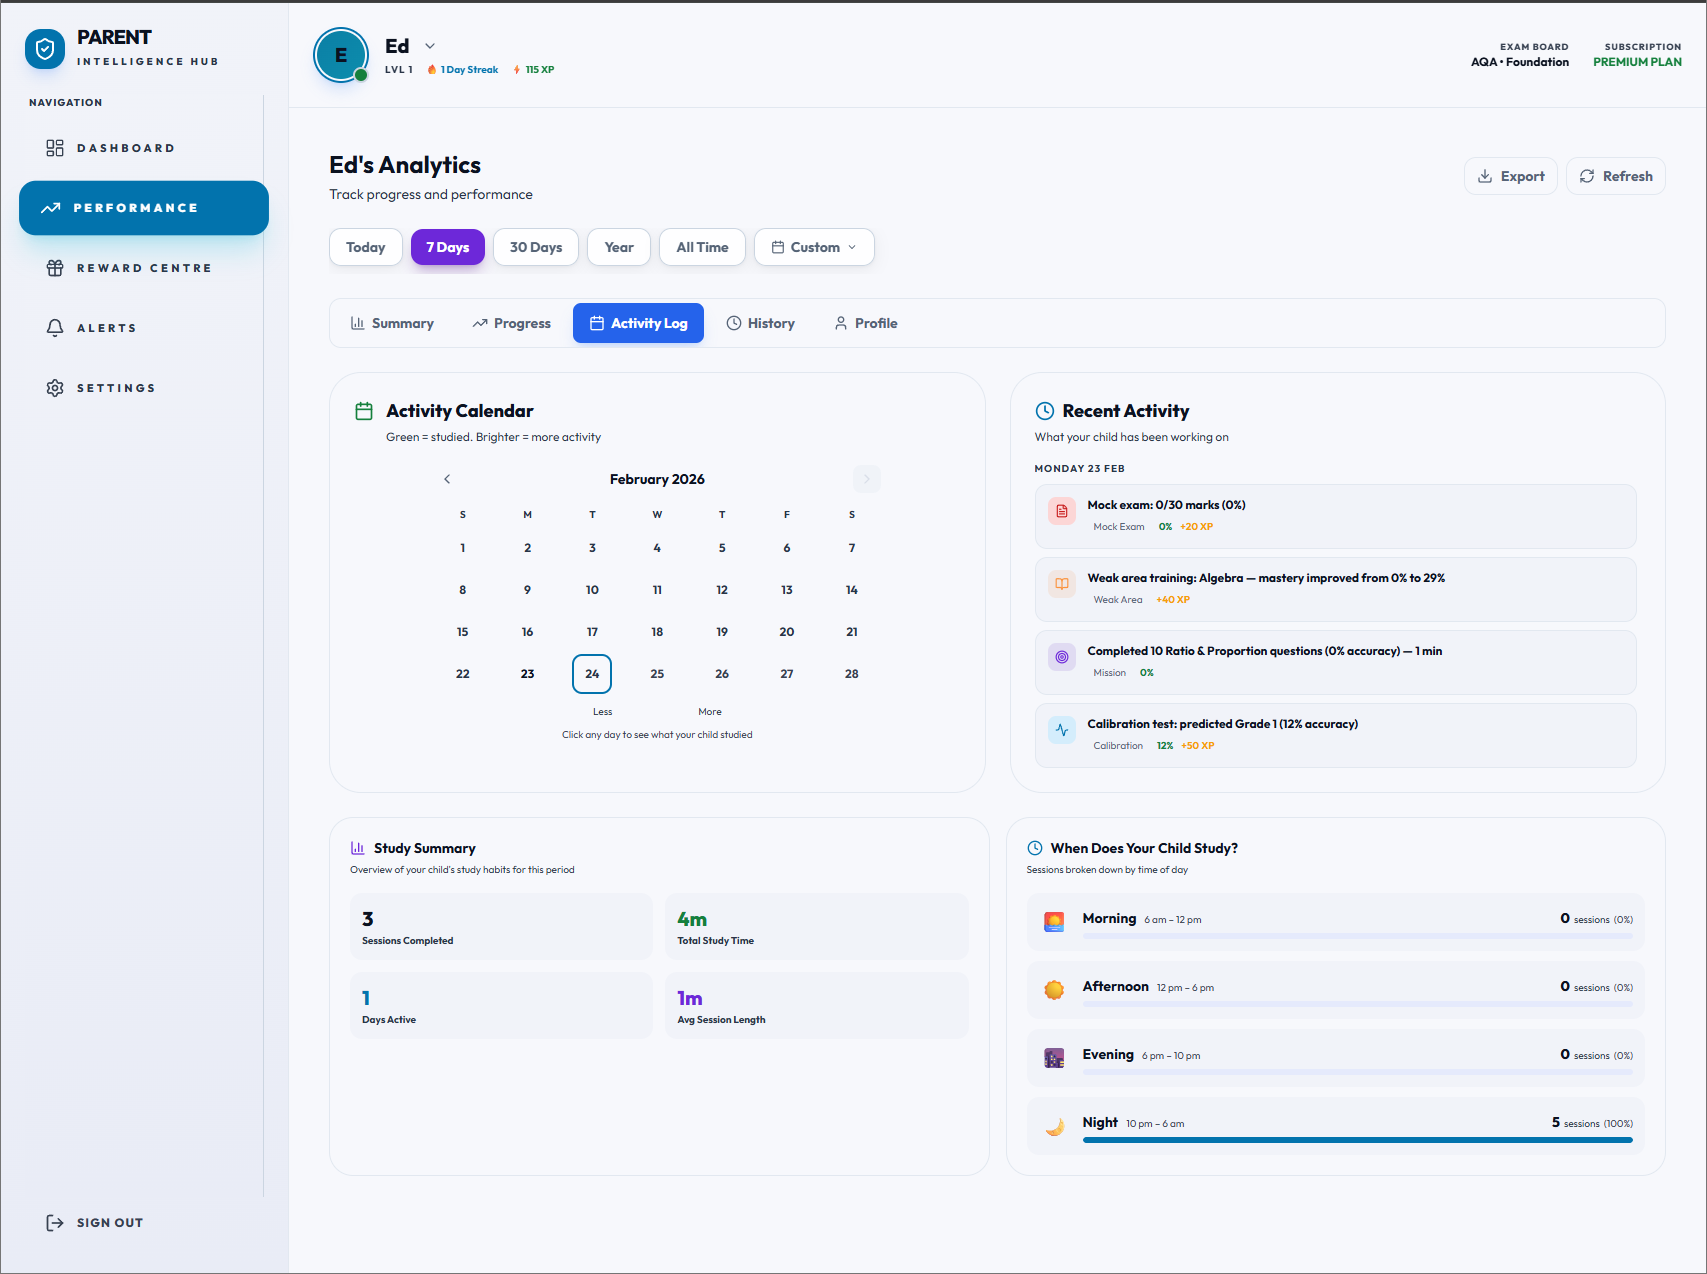Click the Sign Out arrow icon
1707x1274 pixels.
pyautogui.click(x=55, y=1222)
